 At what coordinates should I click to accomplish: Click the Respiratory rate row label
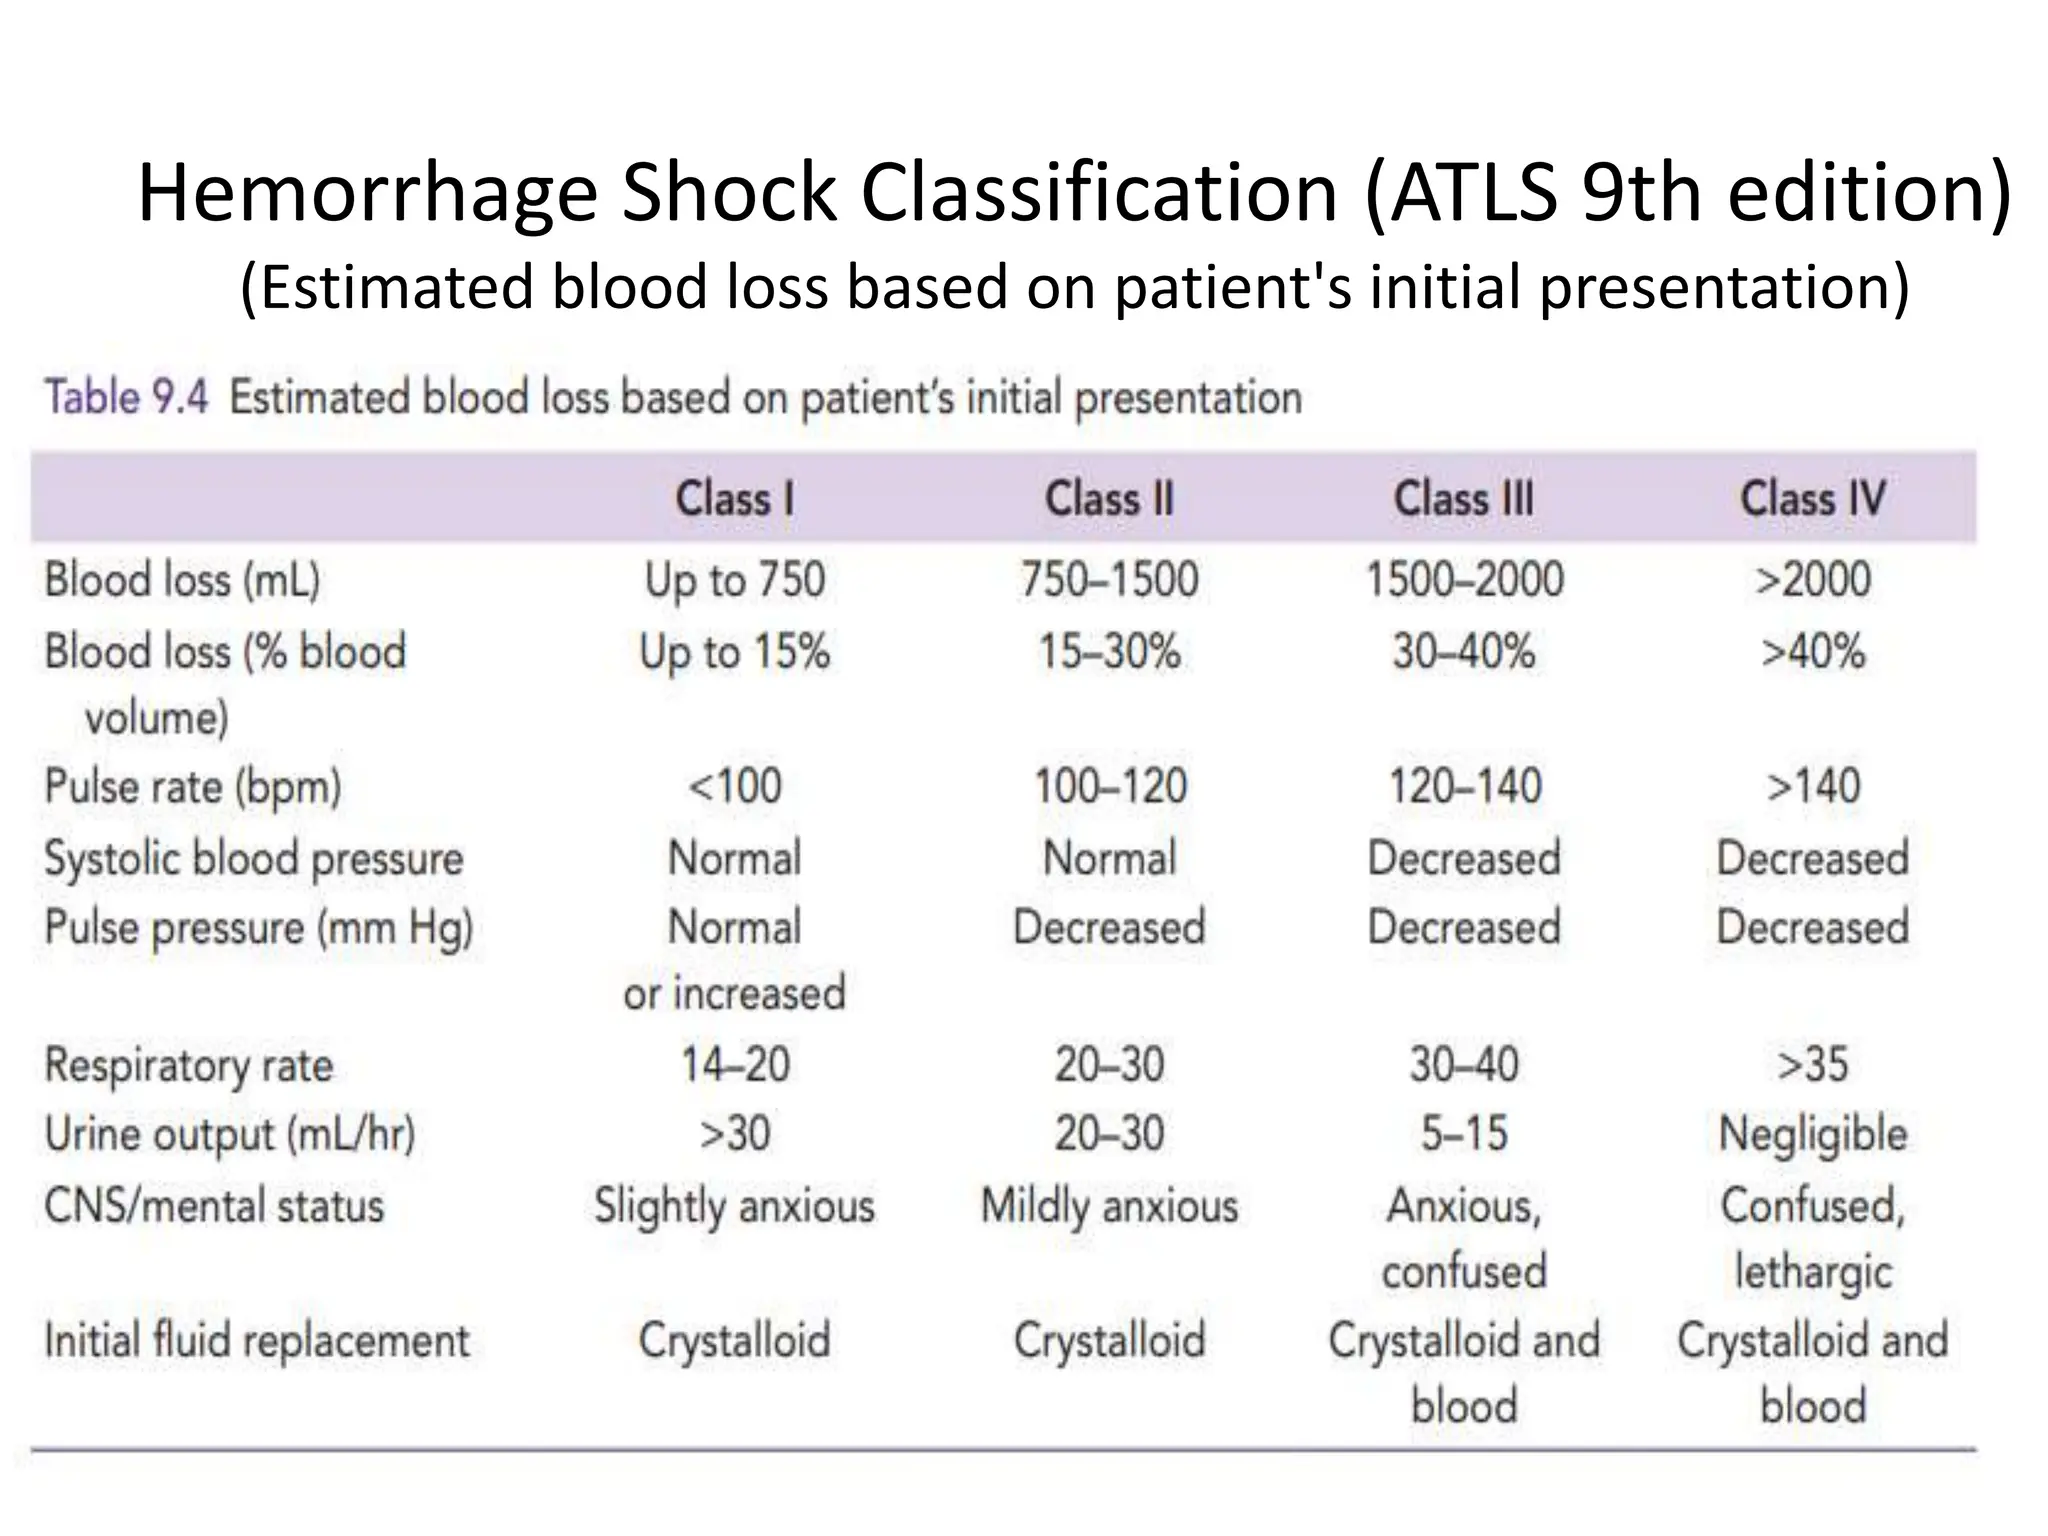(x=189, y=1065)
